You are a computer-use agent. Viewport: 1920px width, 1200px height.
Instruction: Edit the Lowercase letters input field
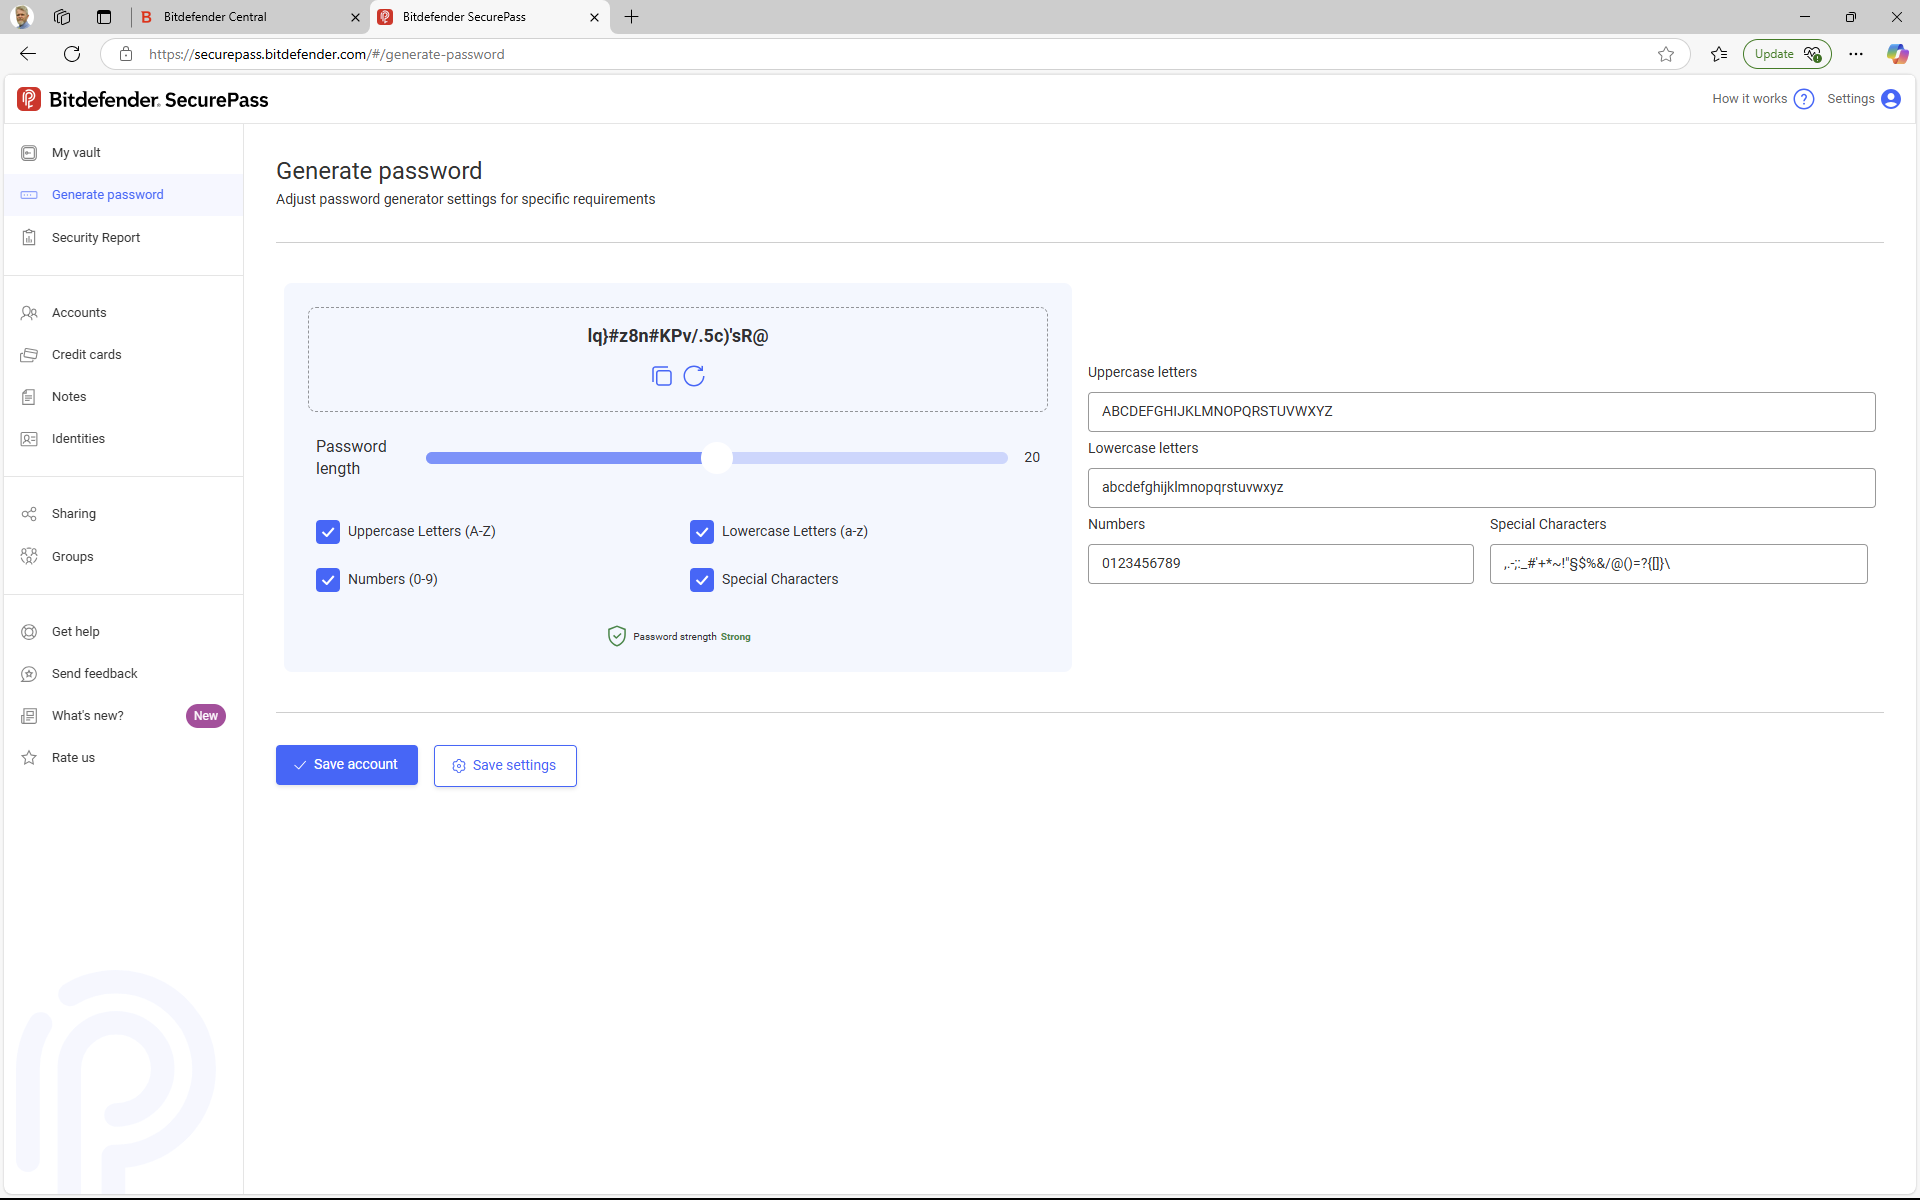pos(1481,487)
